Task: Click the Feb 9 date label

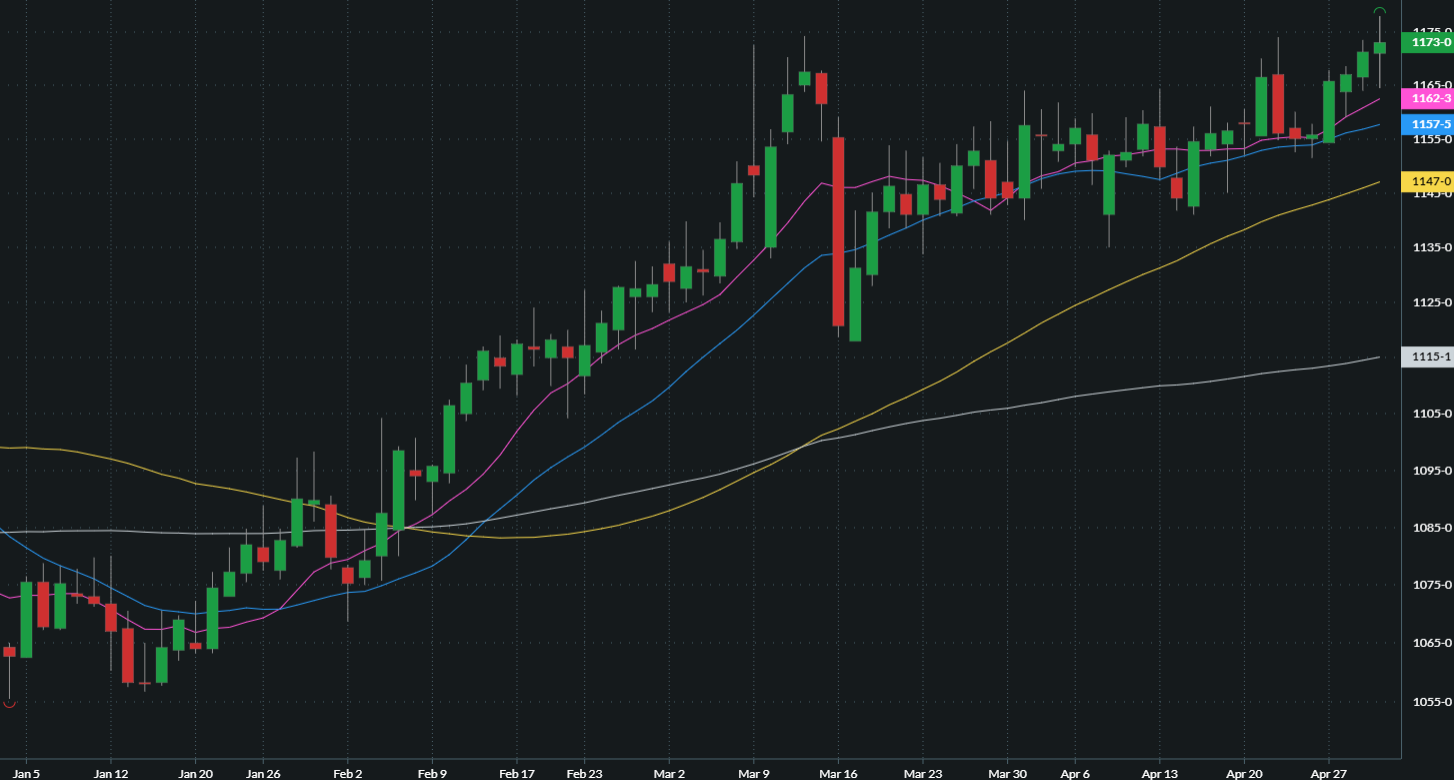Action: tap(432, 772)
